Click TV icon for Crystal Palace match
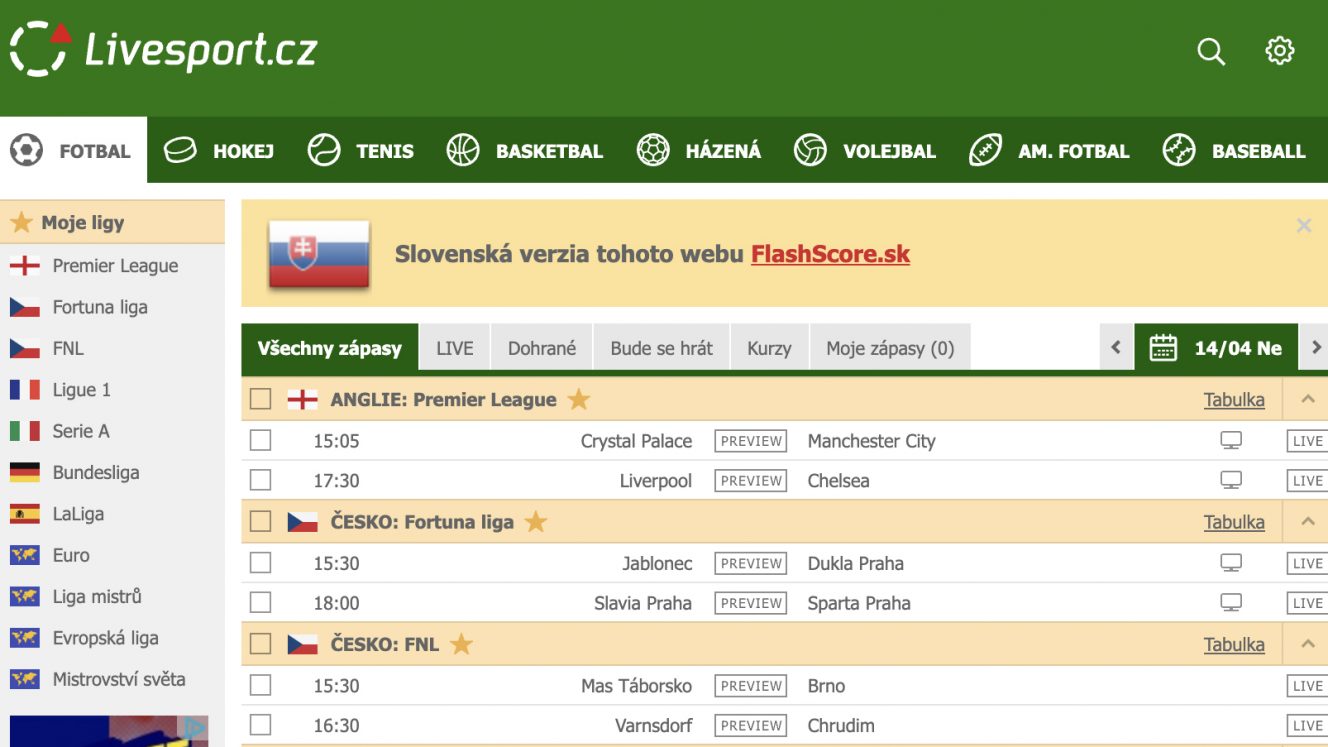This screenshot has height=747, width=1328. click(1231, 441)
